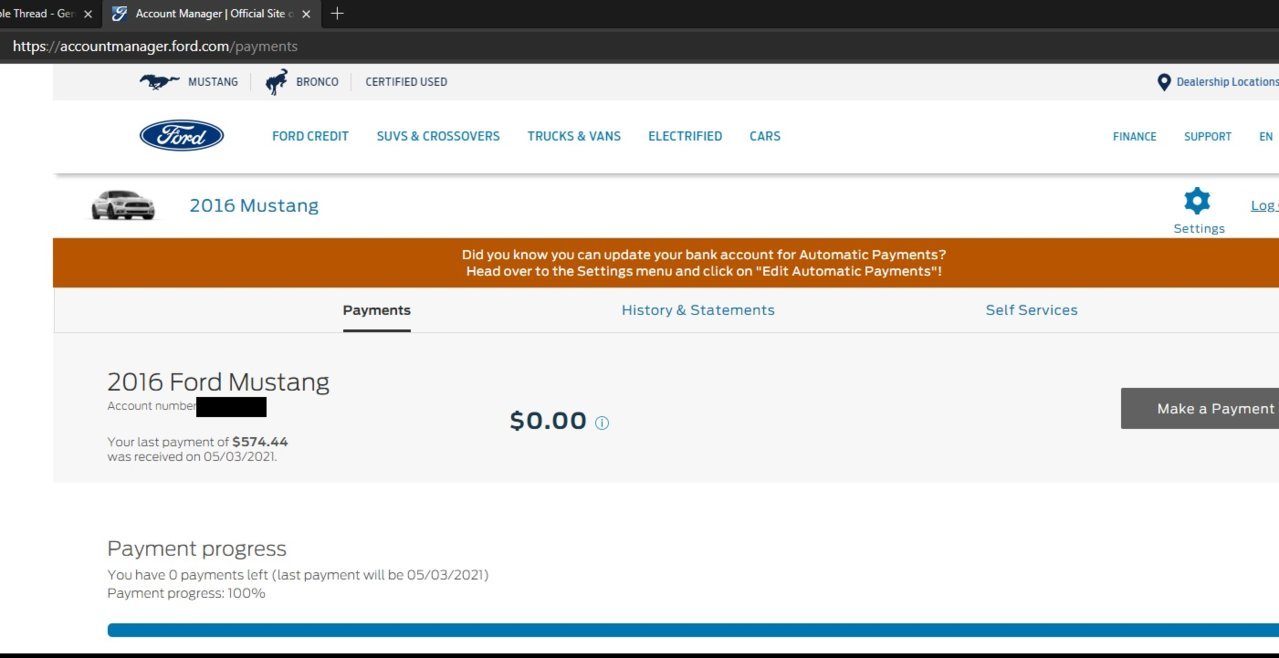Open the Trucks & Vans menu
Image resolution: width=1279 pixels, height=658 pixels.
(x=574, y=136)
